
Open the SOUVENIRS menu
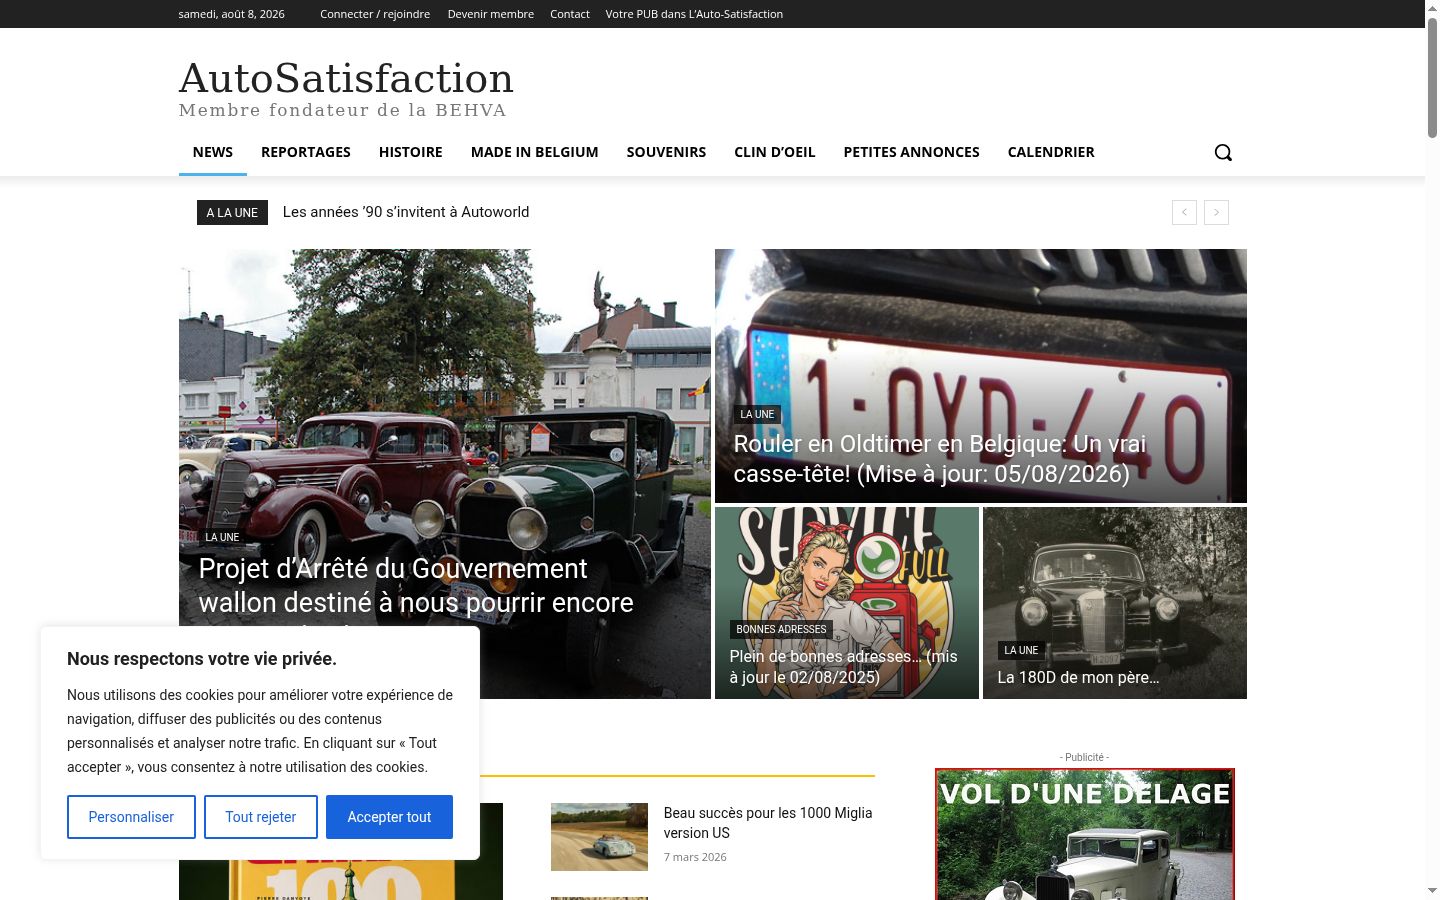click(667, 152)
